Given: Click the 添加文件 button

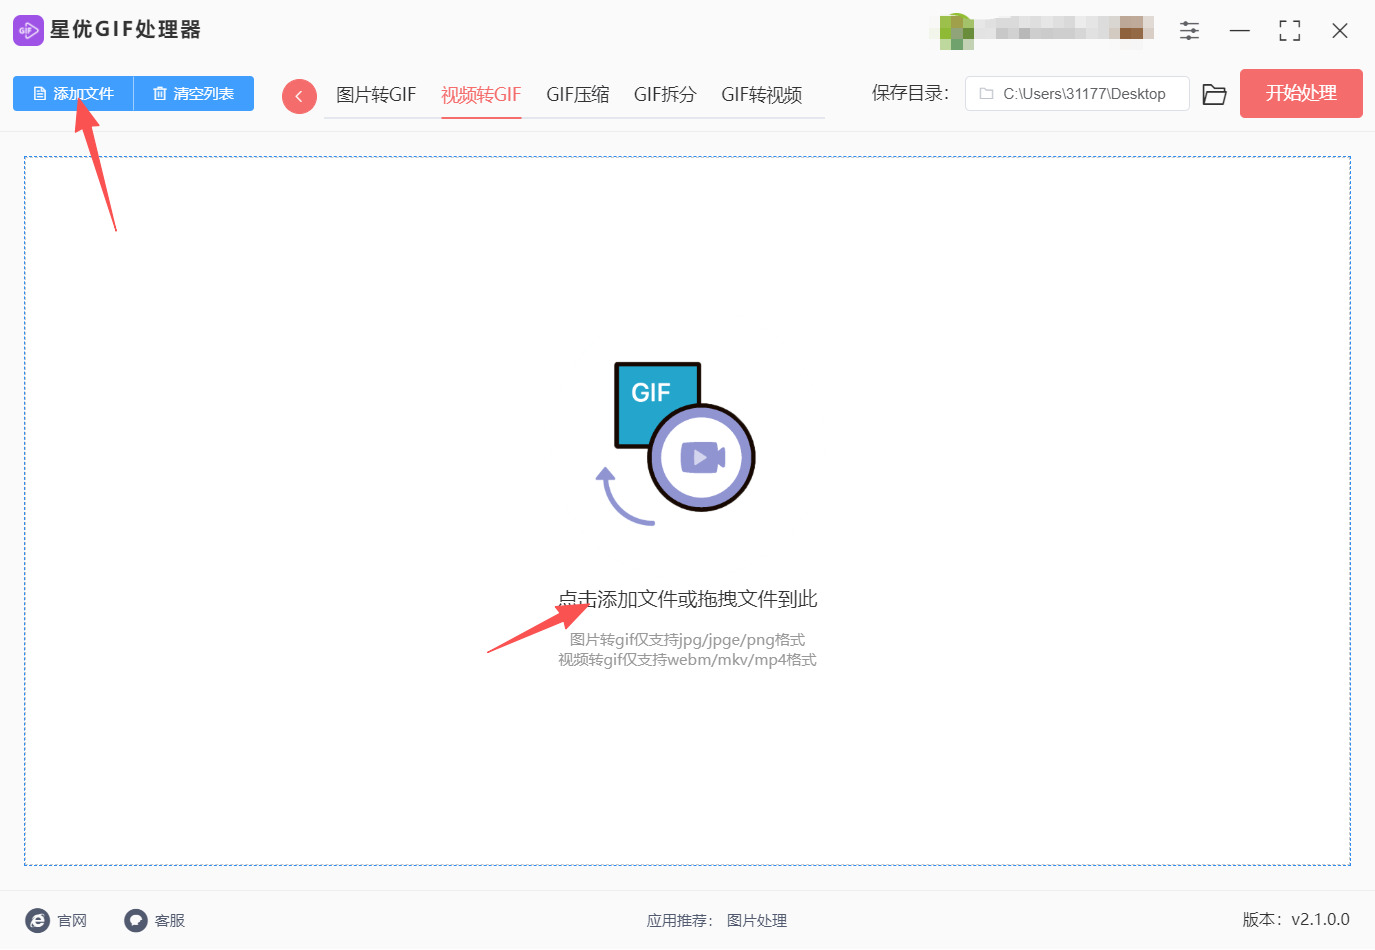Looking at the screenshot, I should tap(73, 94).
